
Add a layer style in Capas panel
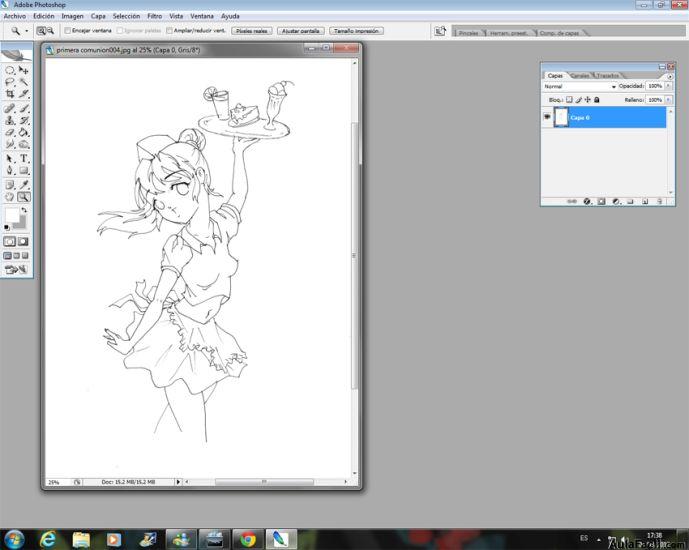[587, 201]
